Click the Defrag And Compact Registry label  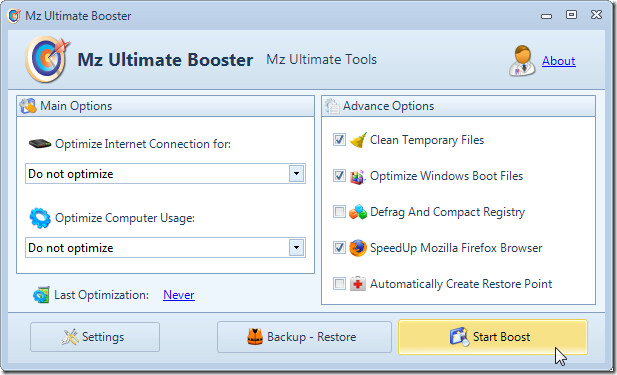point(447,212)
